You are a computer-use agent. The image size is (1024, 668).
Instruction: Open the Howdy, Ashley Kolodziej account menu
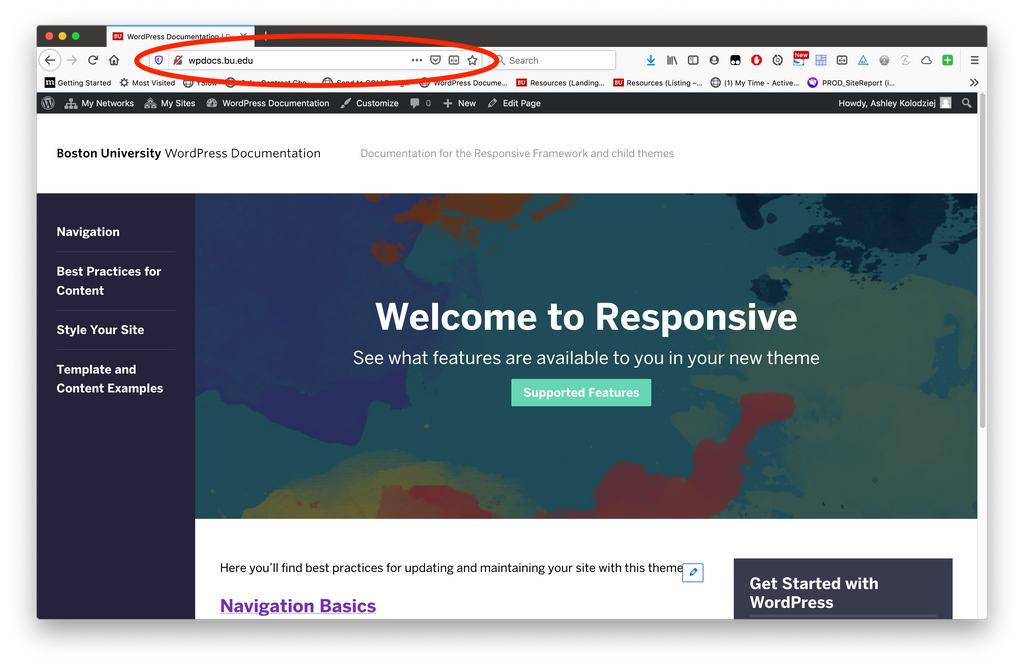(894, 103)
